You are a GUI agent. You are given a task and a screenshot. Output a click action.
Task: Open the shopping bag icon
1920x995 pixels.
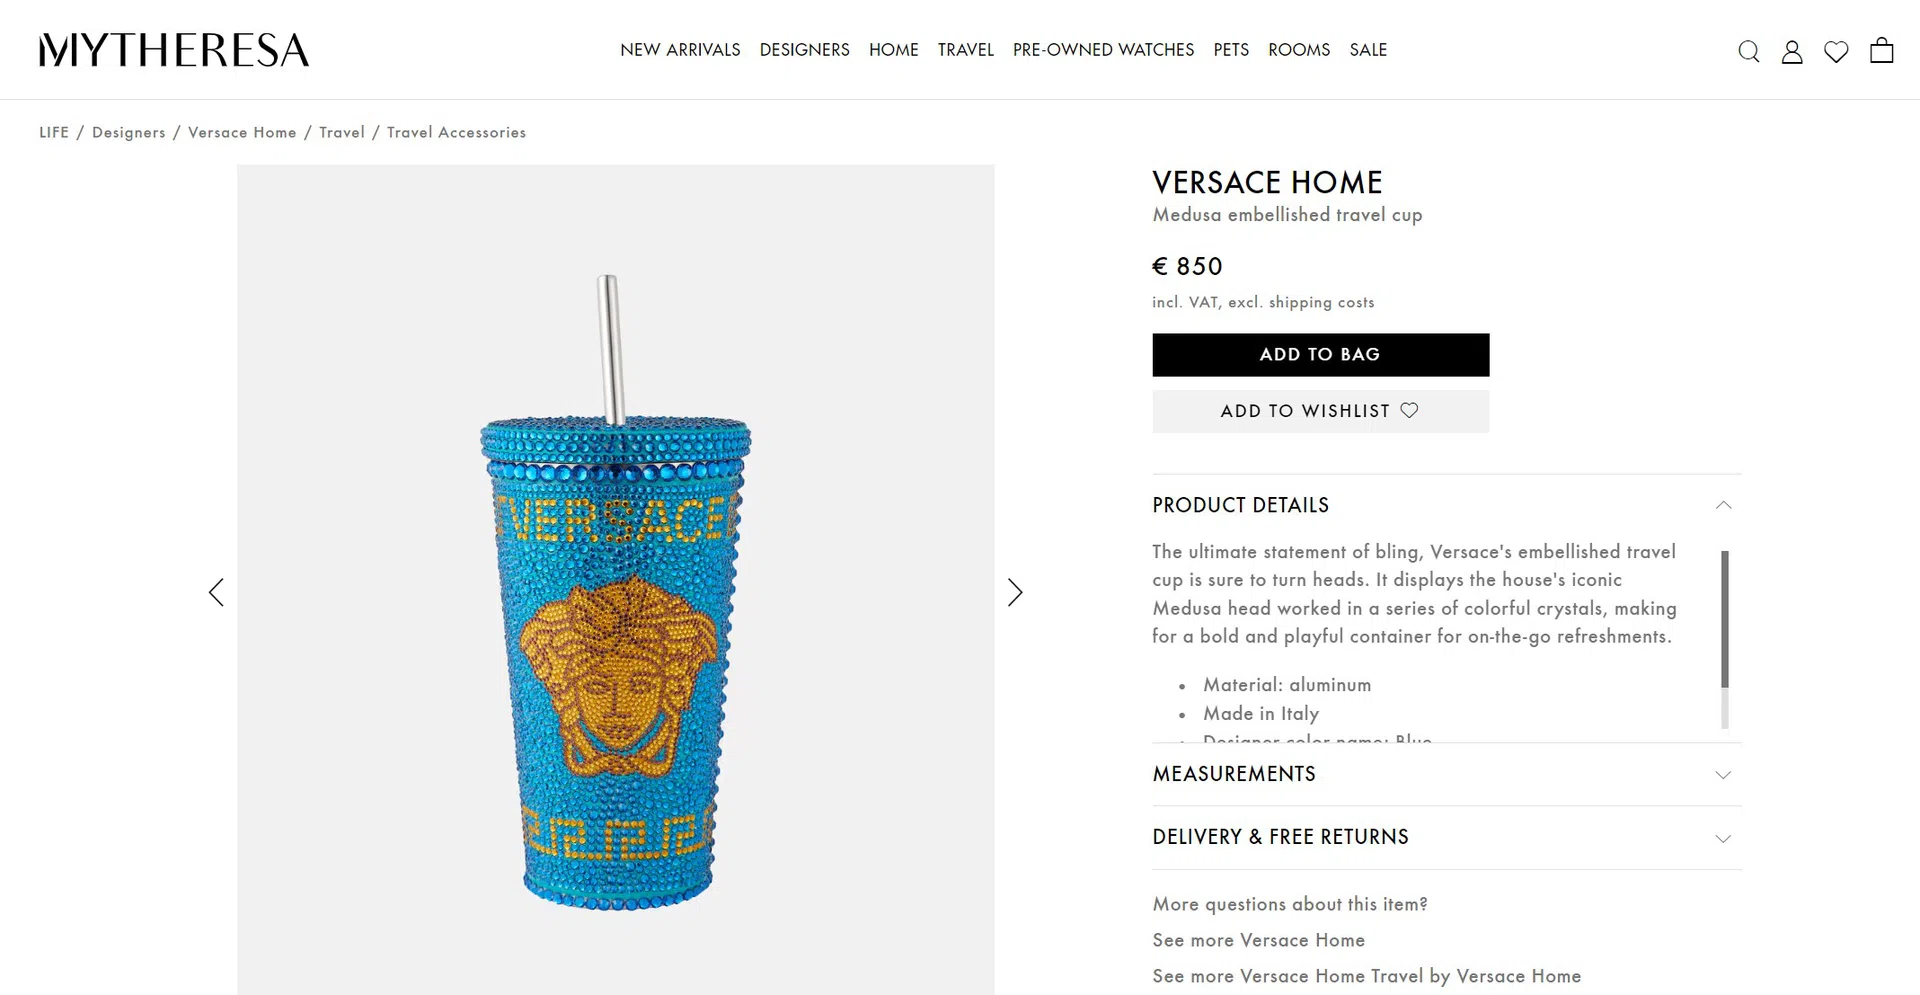pos(1881,50)
